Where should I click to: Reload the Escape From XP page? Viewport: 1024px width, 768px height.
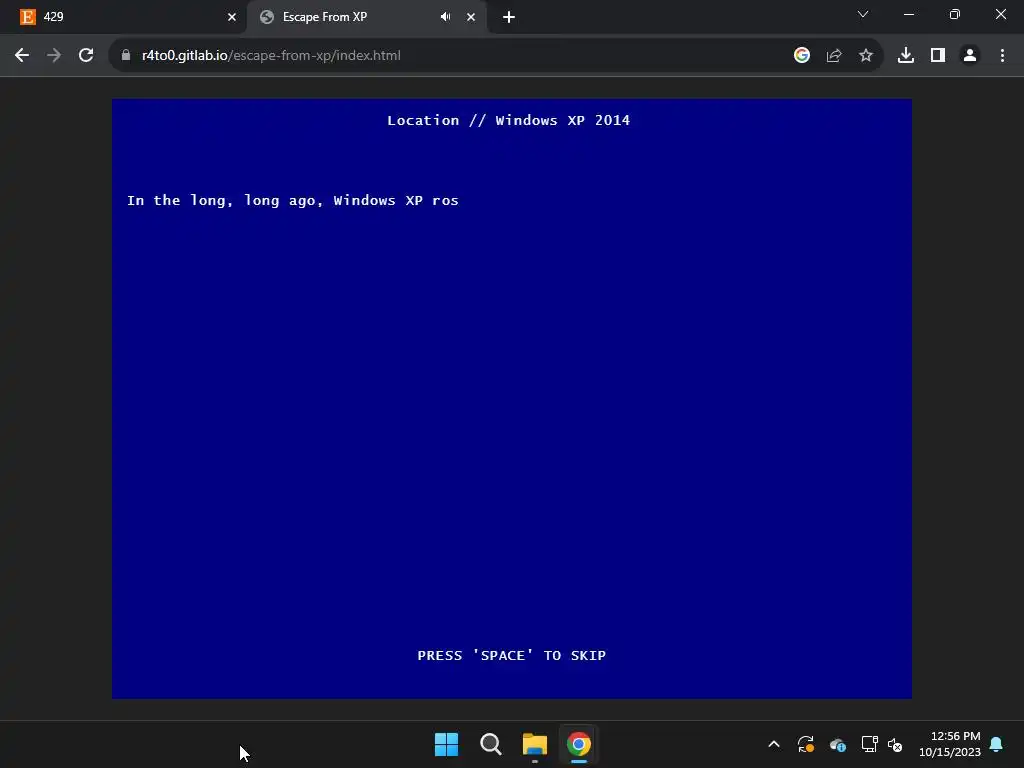coord(86,56)
